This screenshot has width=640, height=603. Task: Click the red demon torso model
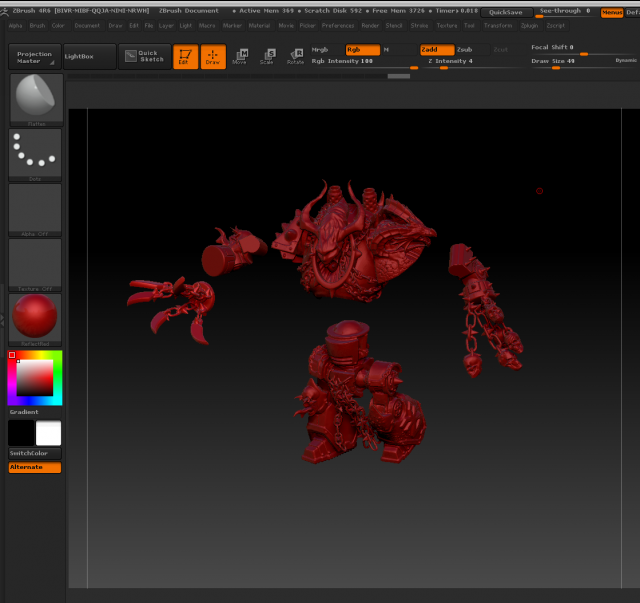[353, 243]
